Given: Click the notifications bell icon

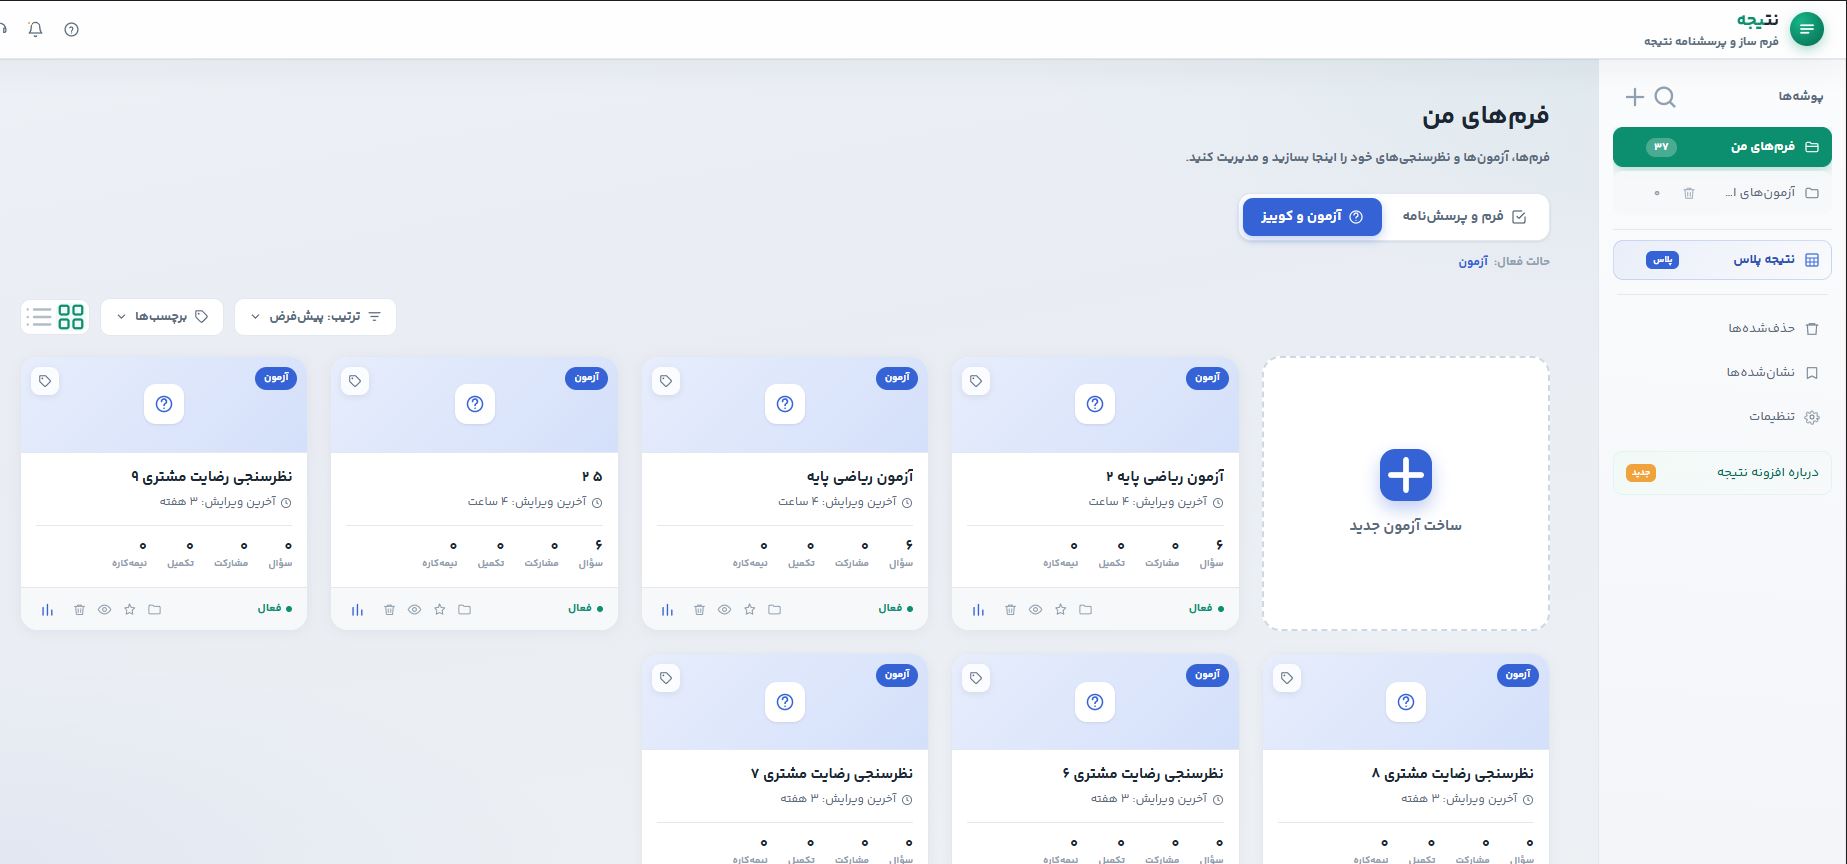Looking at the screenshot, I should point(36,29).
